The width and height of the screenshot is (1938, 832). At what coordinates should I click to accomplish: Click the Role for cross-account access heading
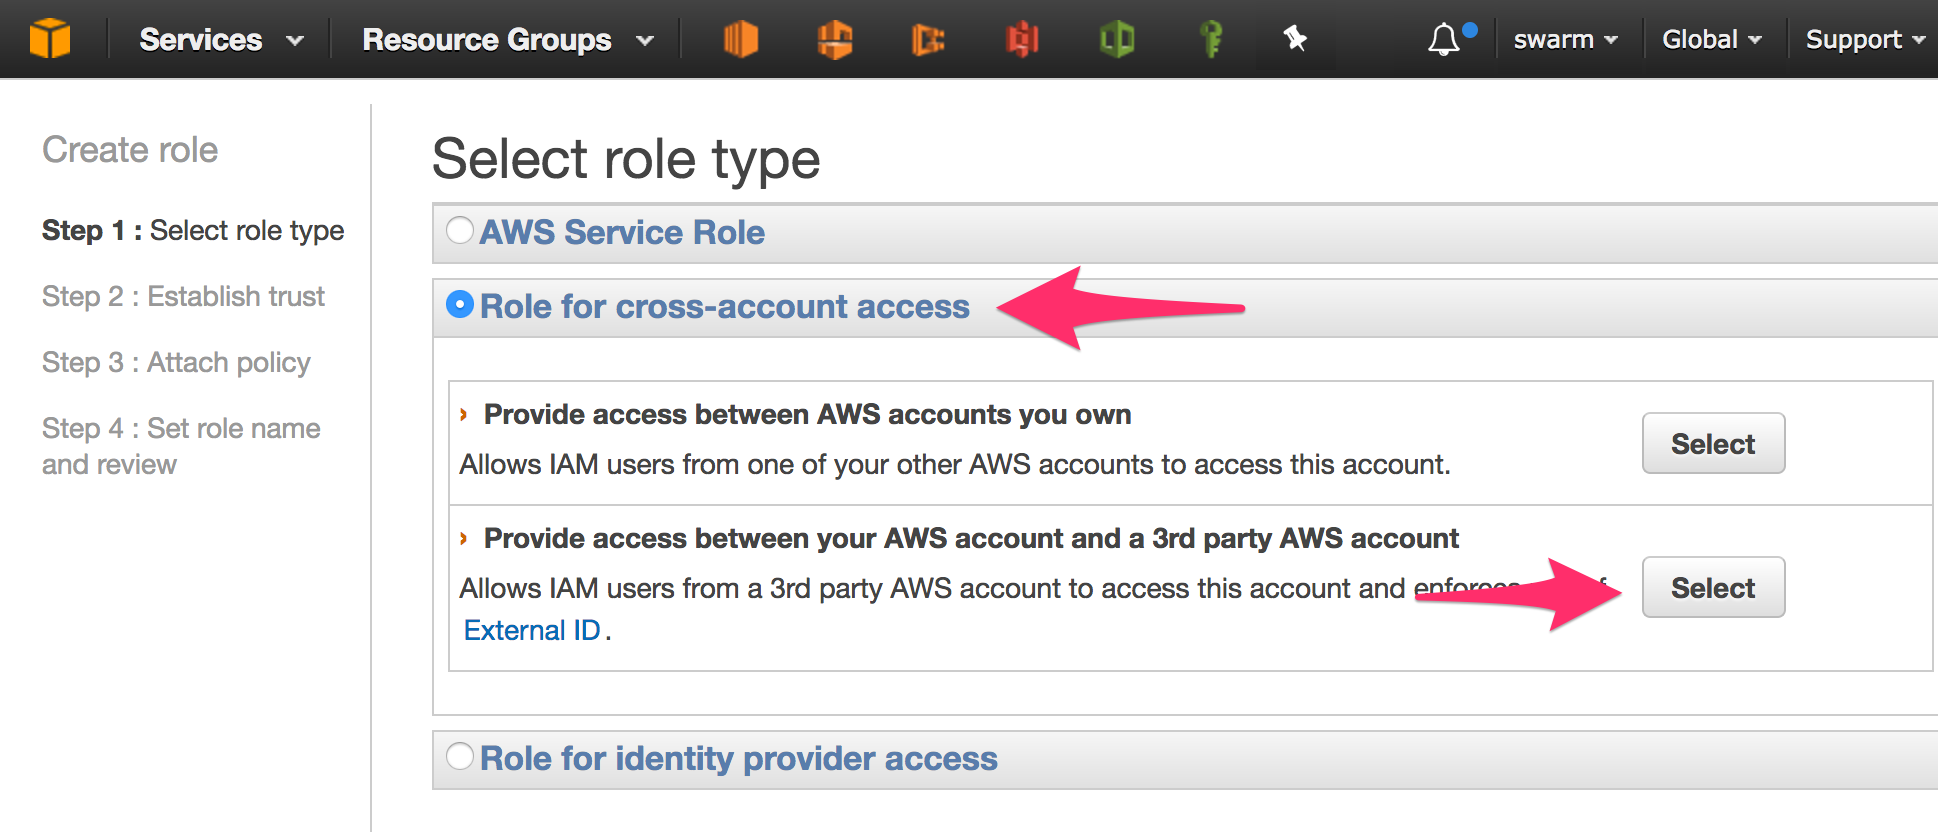[x=725, y=306]
